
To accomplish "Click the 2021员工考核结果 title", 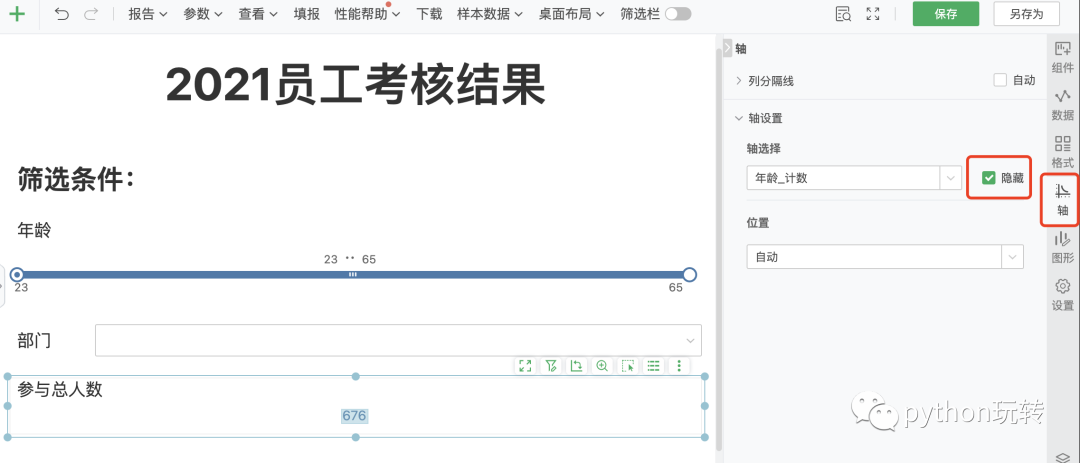I will pyautogui.click(x=355, y=84).
